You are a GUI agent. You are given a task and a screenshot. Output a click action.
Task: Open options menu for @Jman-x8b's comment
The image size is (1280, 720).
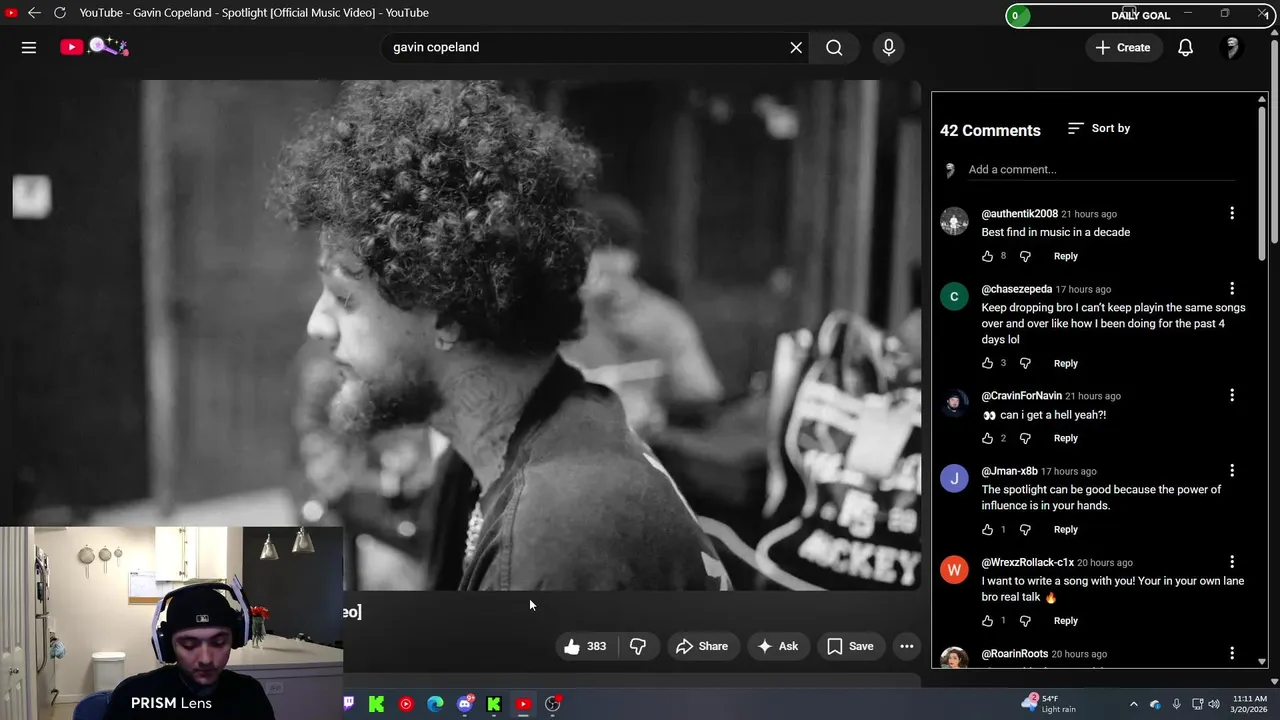(1232, 470)
